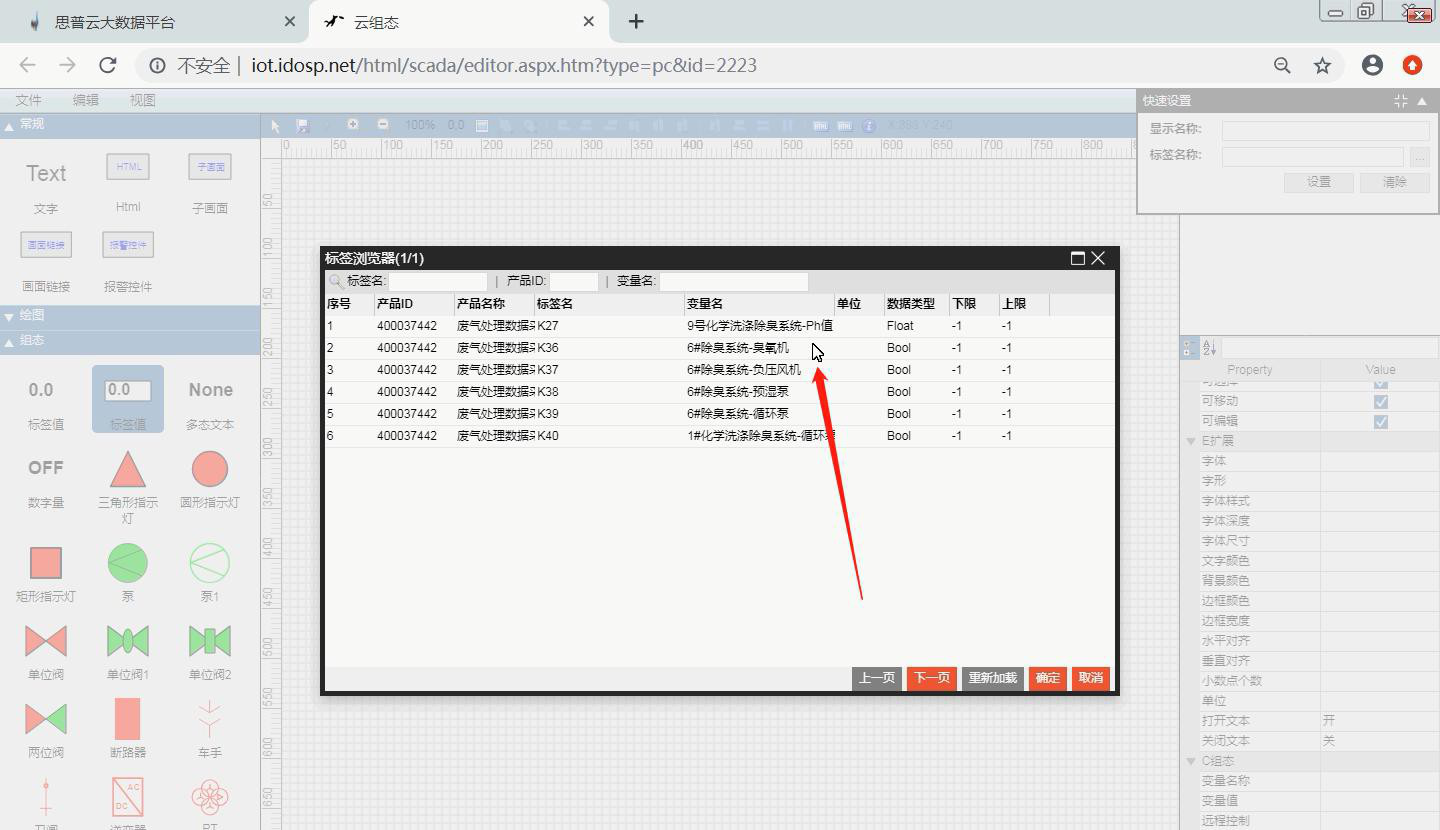
Task: Click the 变量名 search input field
Action: tap(733, 282)
